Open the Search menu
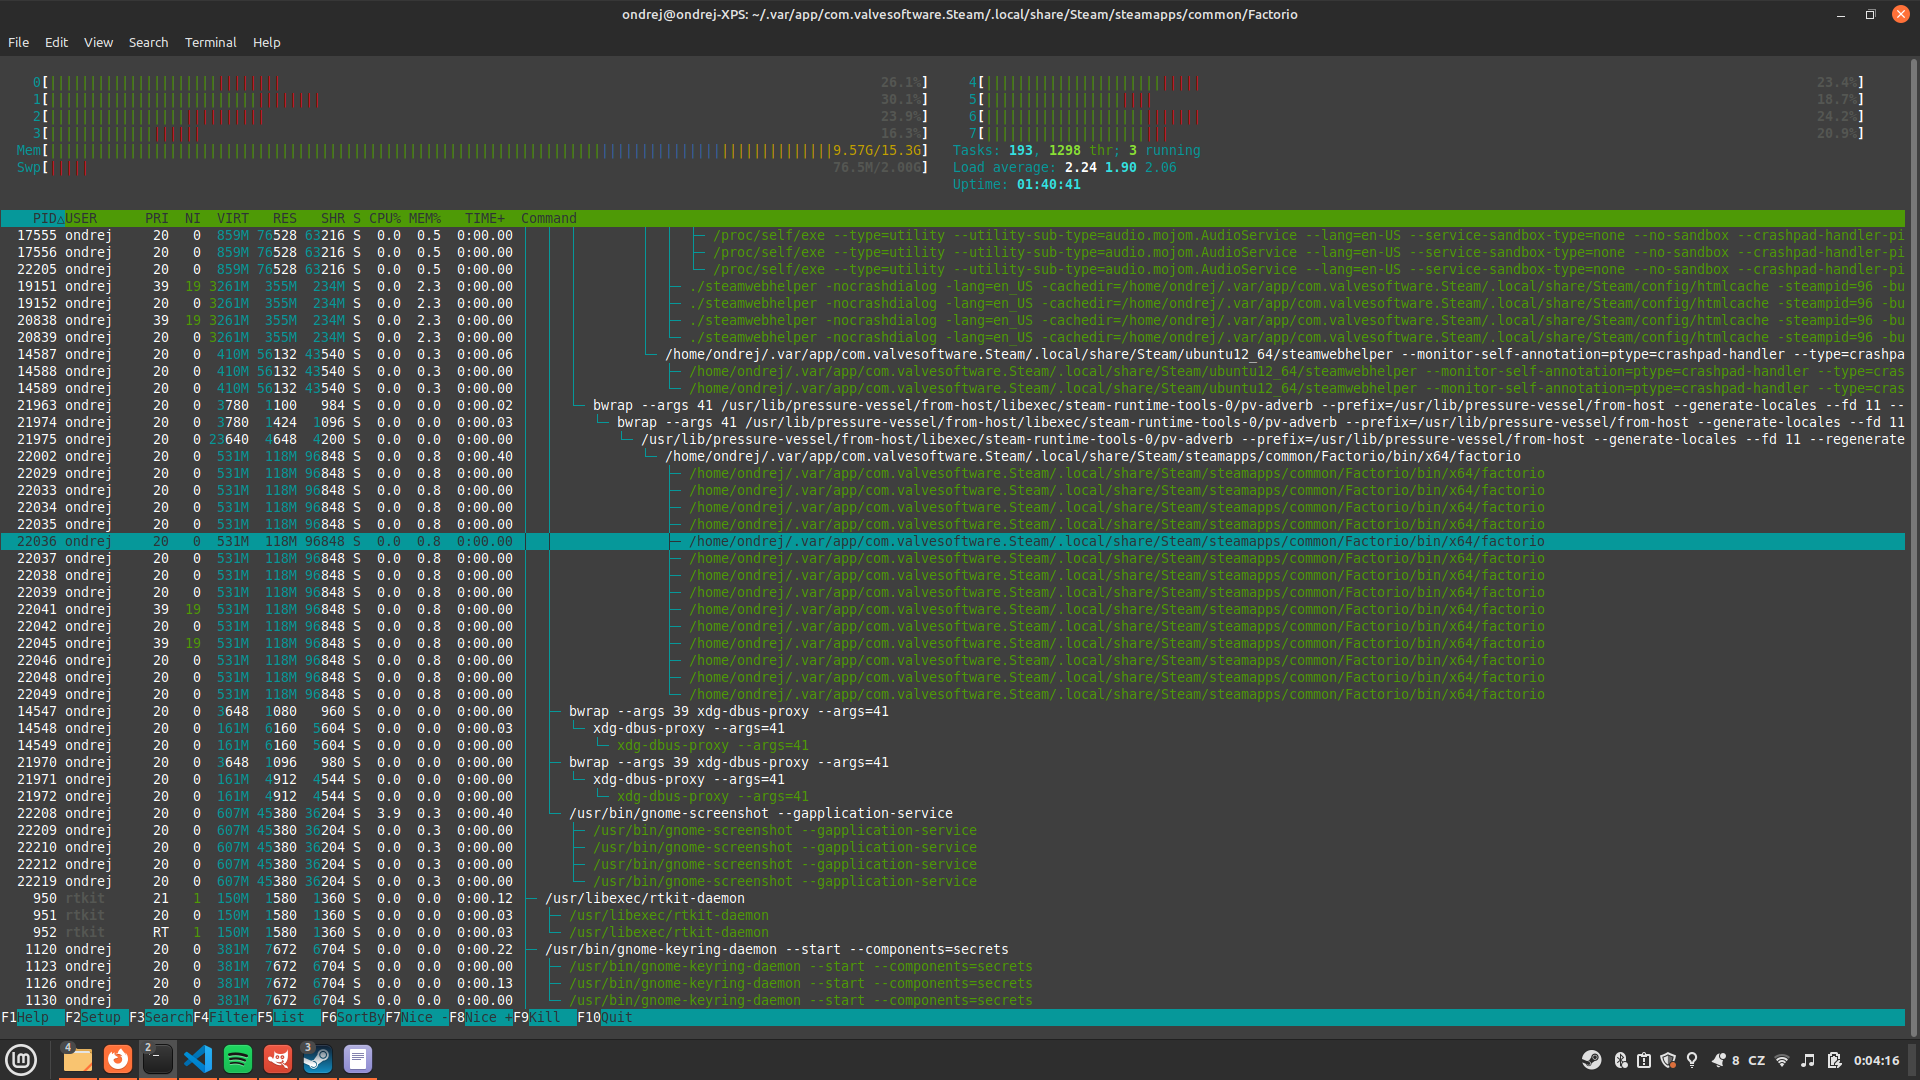 (x=148, y=42)
